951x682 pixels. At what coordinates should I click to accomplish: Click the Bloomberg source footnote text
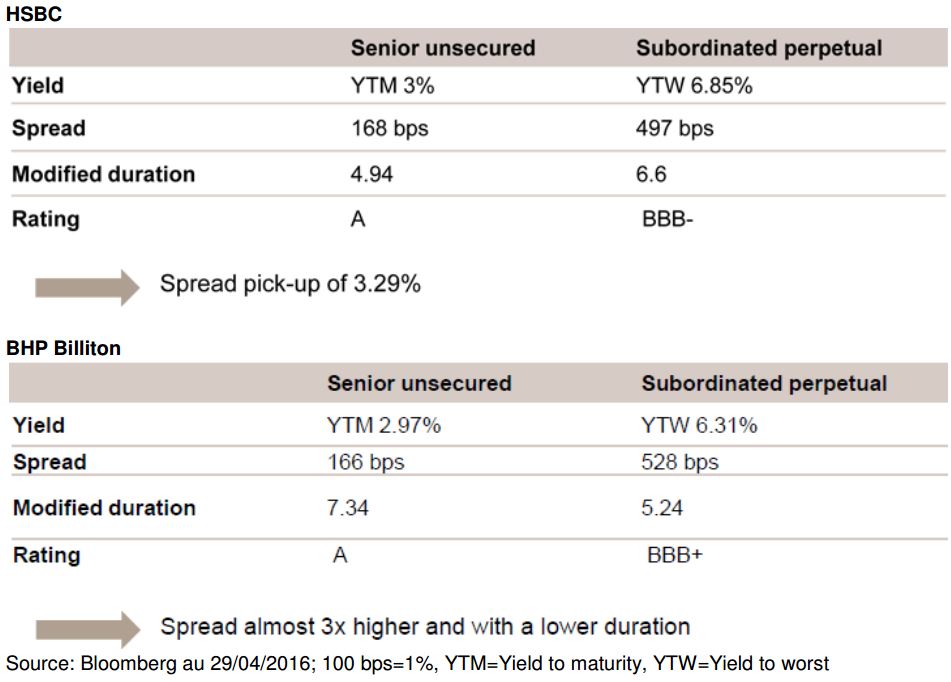(x=417, y=664)
